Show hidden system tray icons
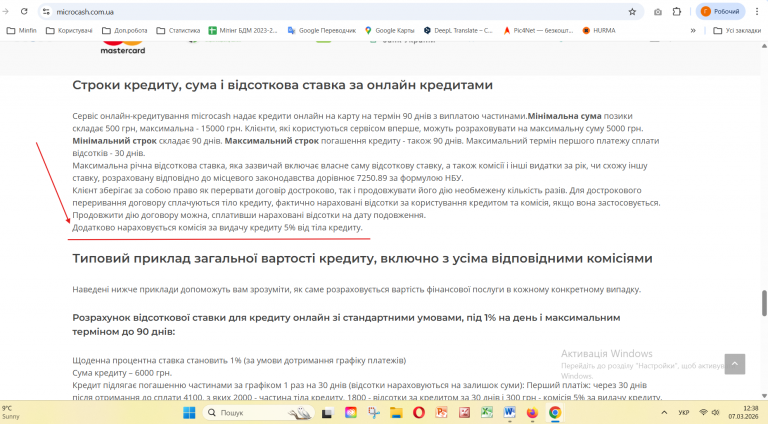 (664, 413)
